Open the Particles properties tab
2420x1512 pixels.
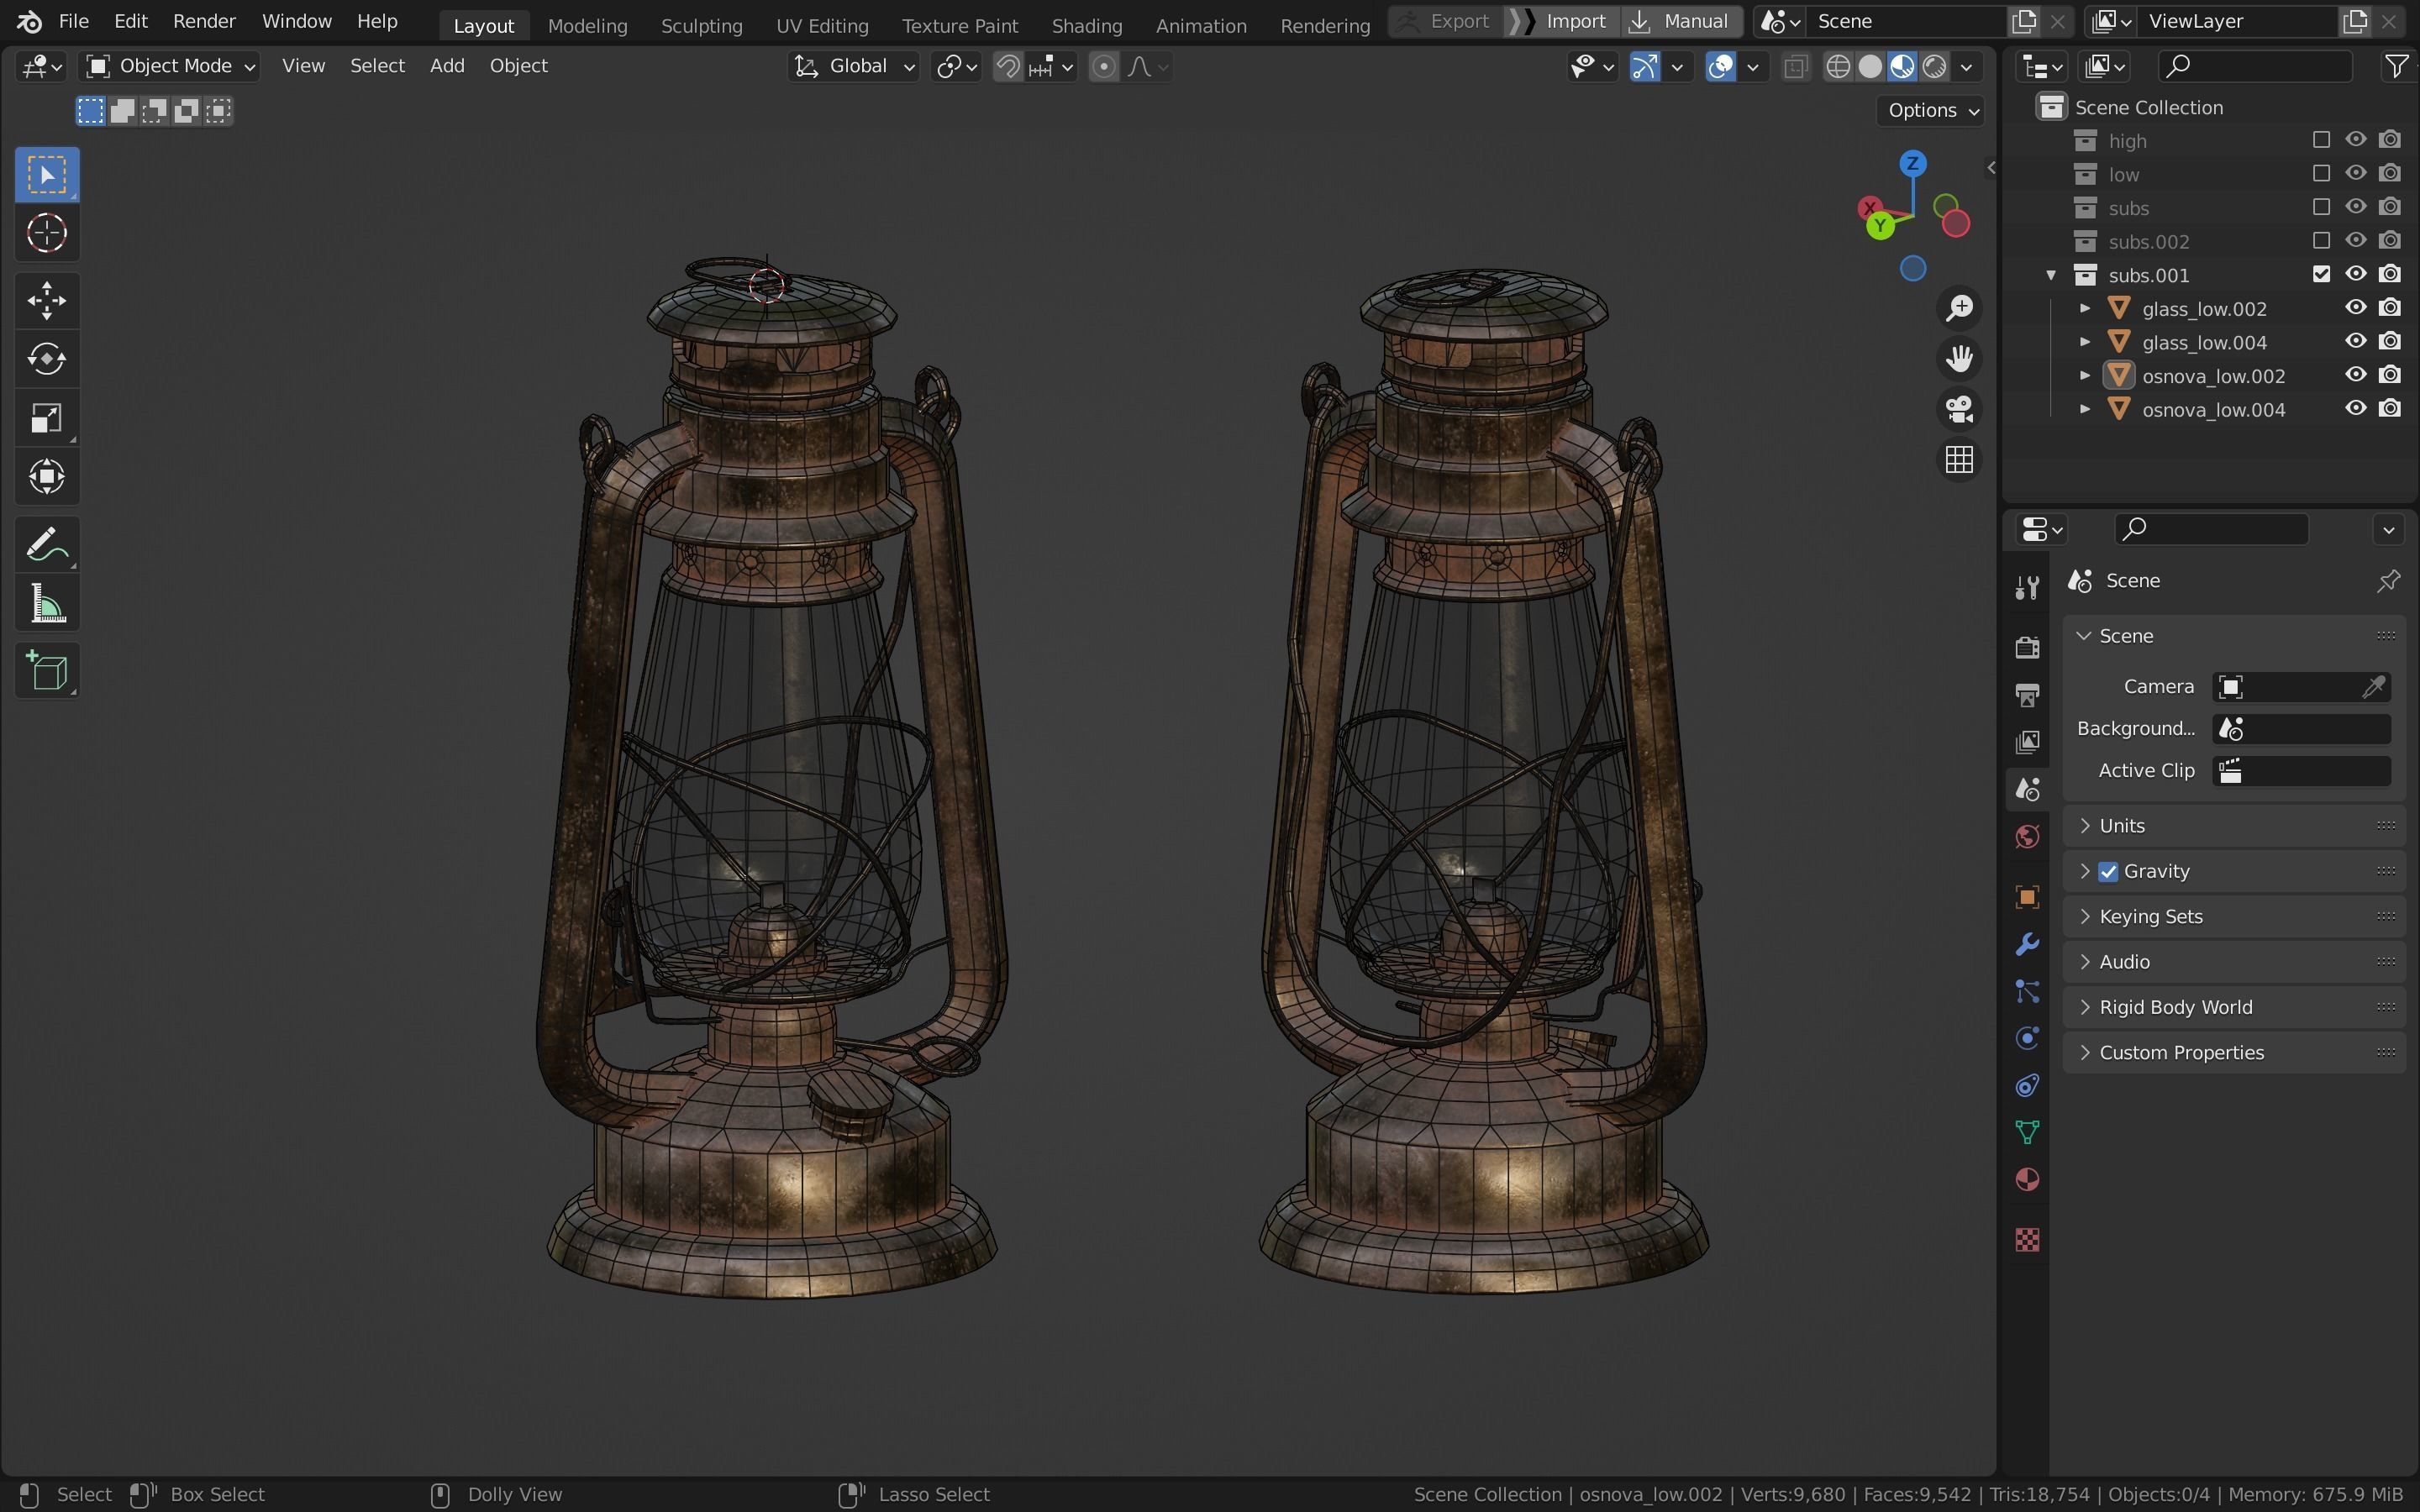pos(2027,991)
